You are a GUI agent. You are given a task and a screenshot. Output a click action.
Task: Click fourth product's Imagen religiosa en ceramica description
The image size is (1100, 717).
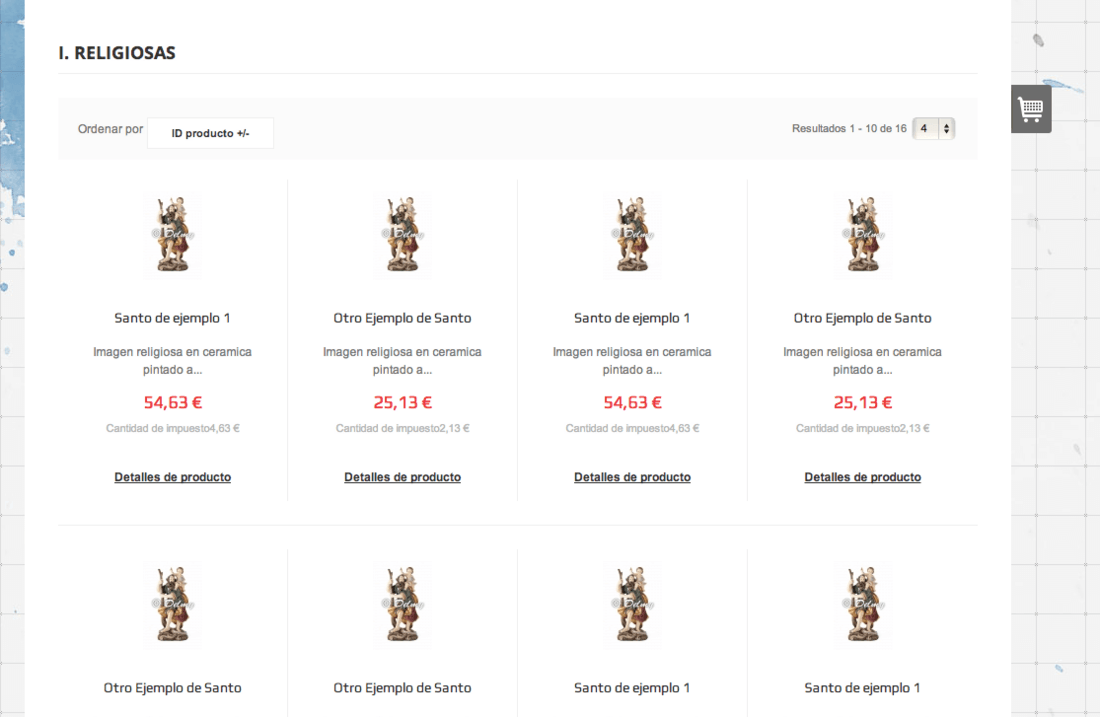[x=862, y=361]
